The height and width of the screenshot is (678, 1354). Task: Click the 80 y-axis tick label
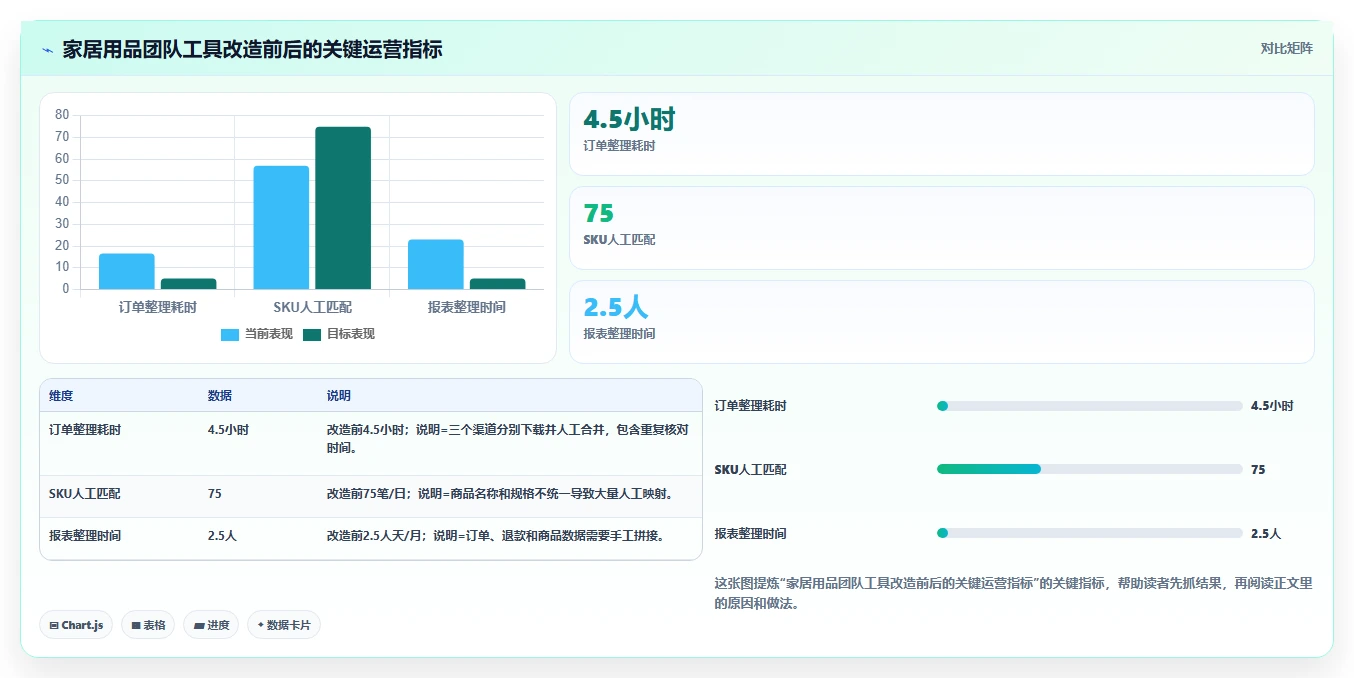point(62,115)
